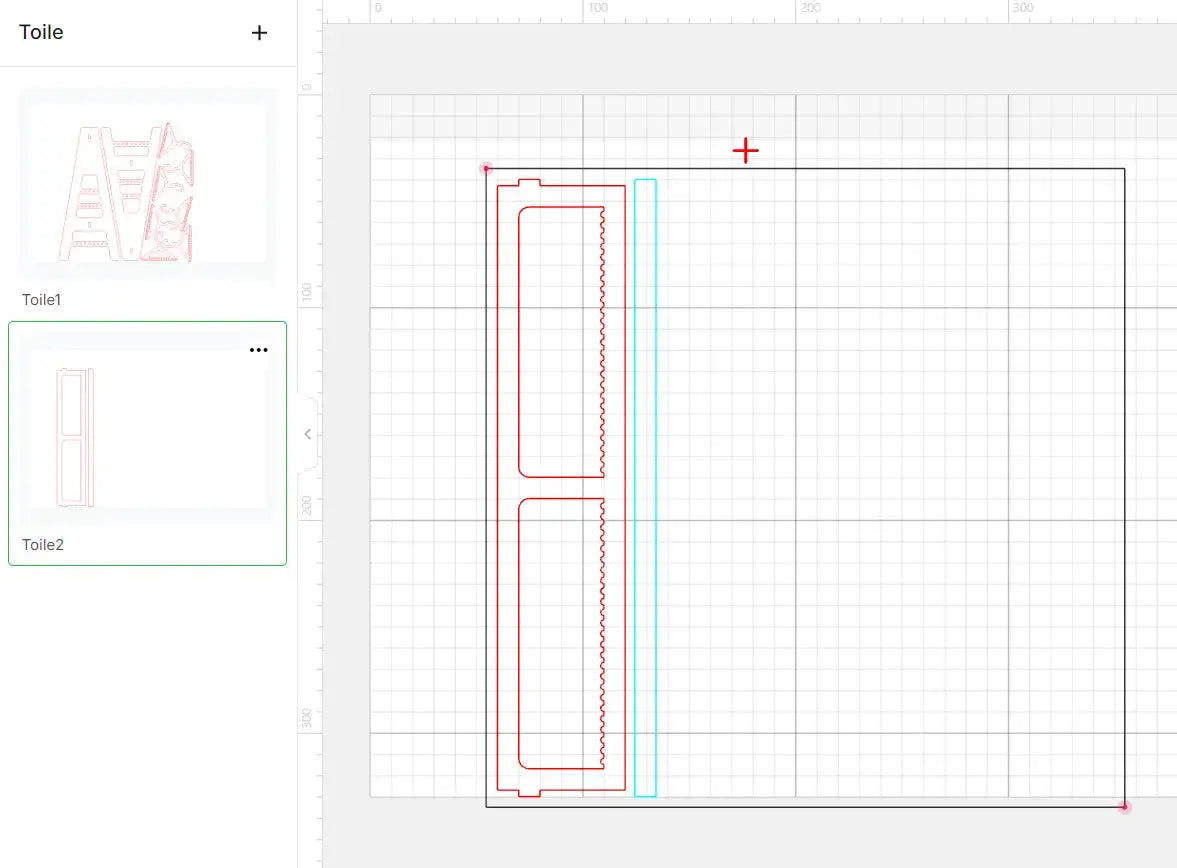1177x868 pixels.
Task: Click the 200 mark on the vertical ruler
Action: [307, 506]
